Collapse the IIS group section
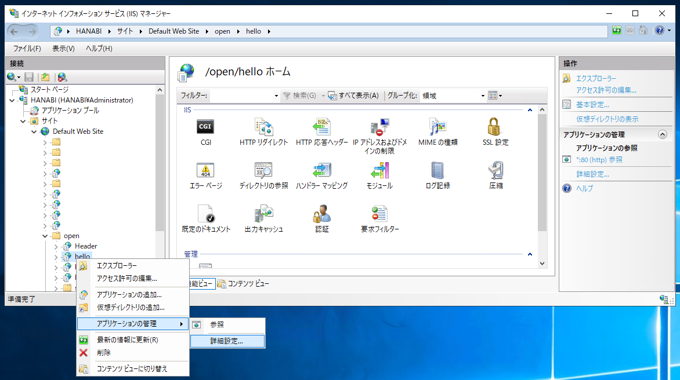The image size is (680, 380). pos(530,110)
